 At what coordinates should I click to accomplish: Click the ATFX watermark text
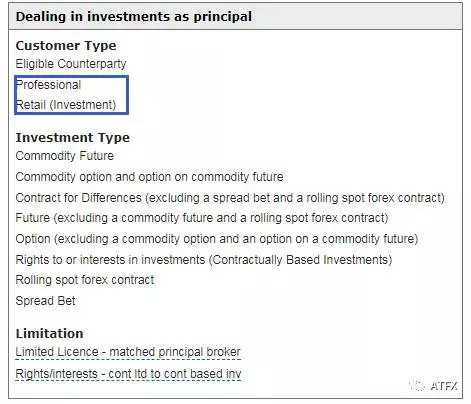444,386
